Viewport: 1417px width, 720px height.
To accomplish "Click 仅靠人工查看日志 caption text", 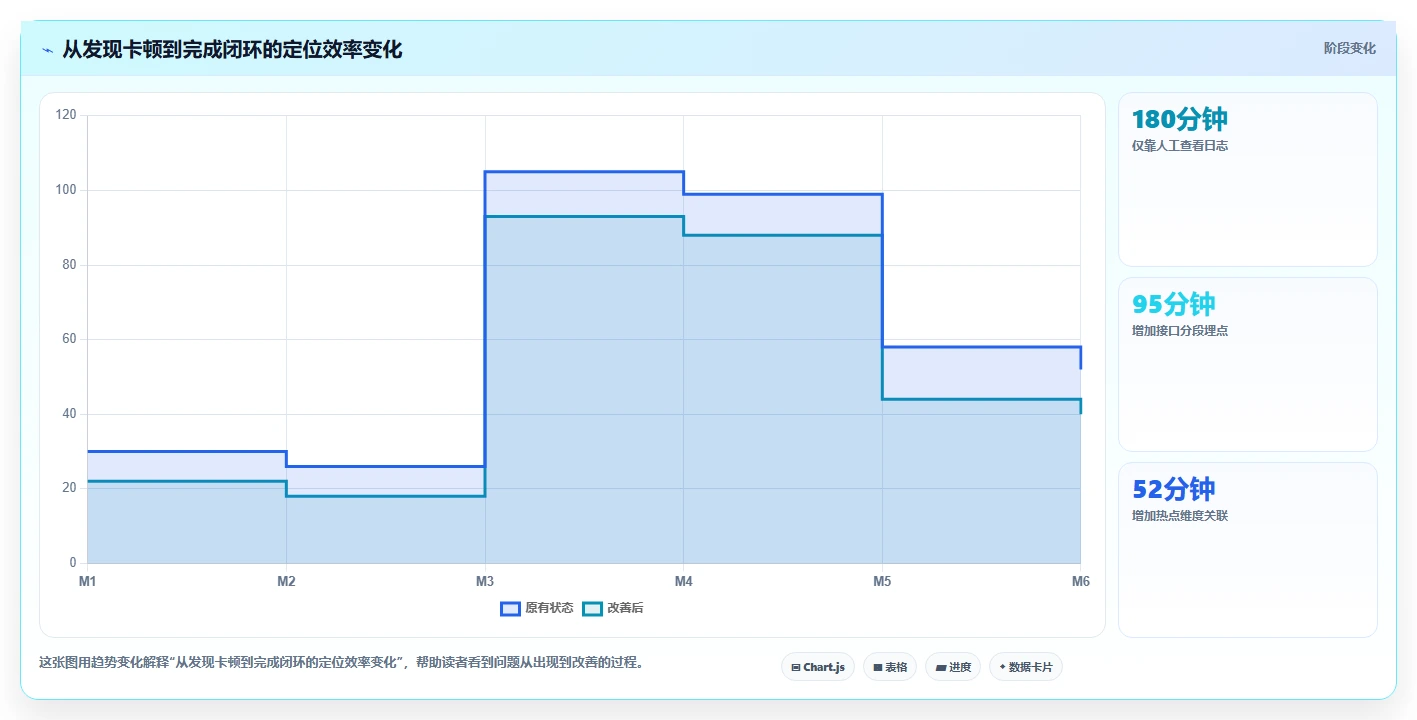I will 1179,146.
